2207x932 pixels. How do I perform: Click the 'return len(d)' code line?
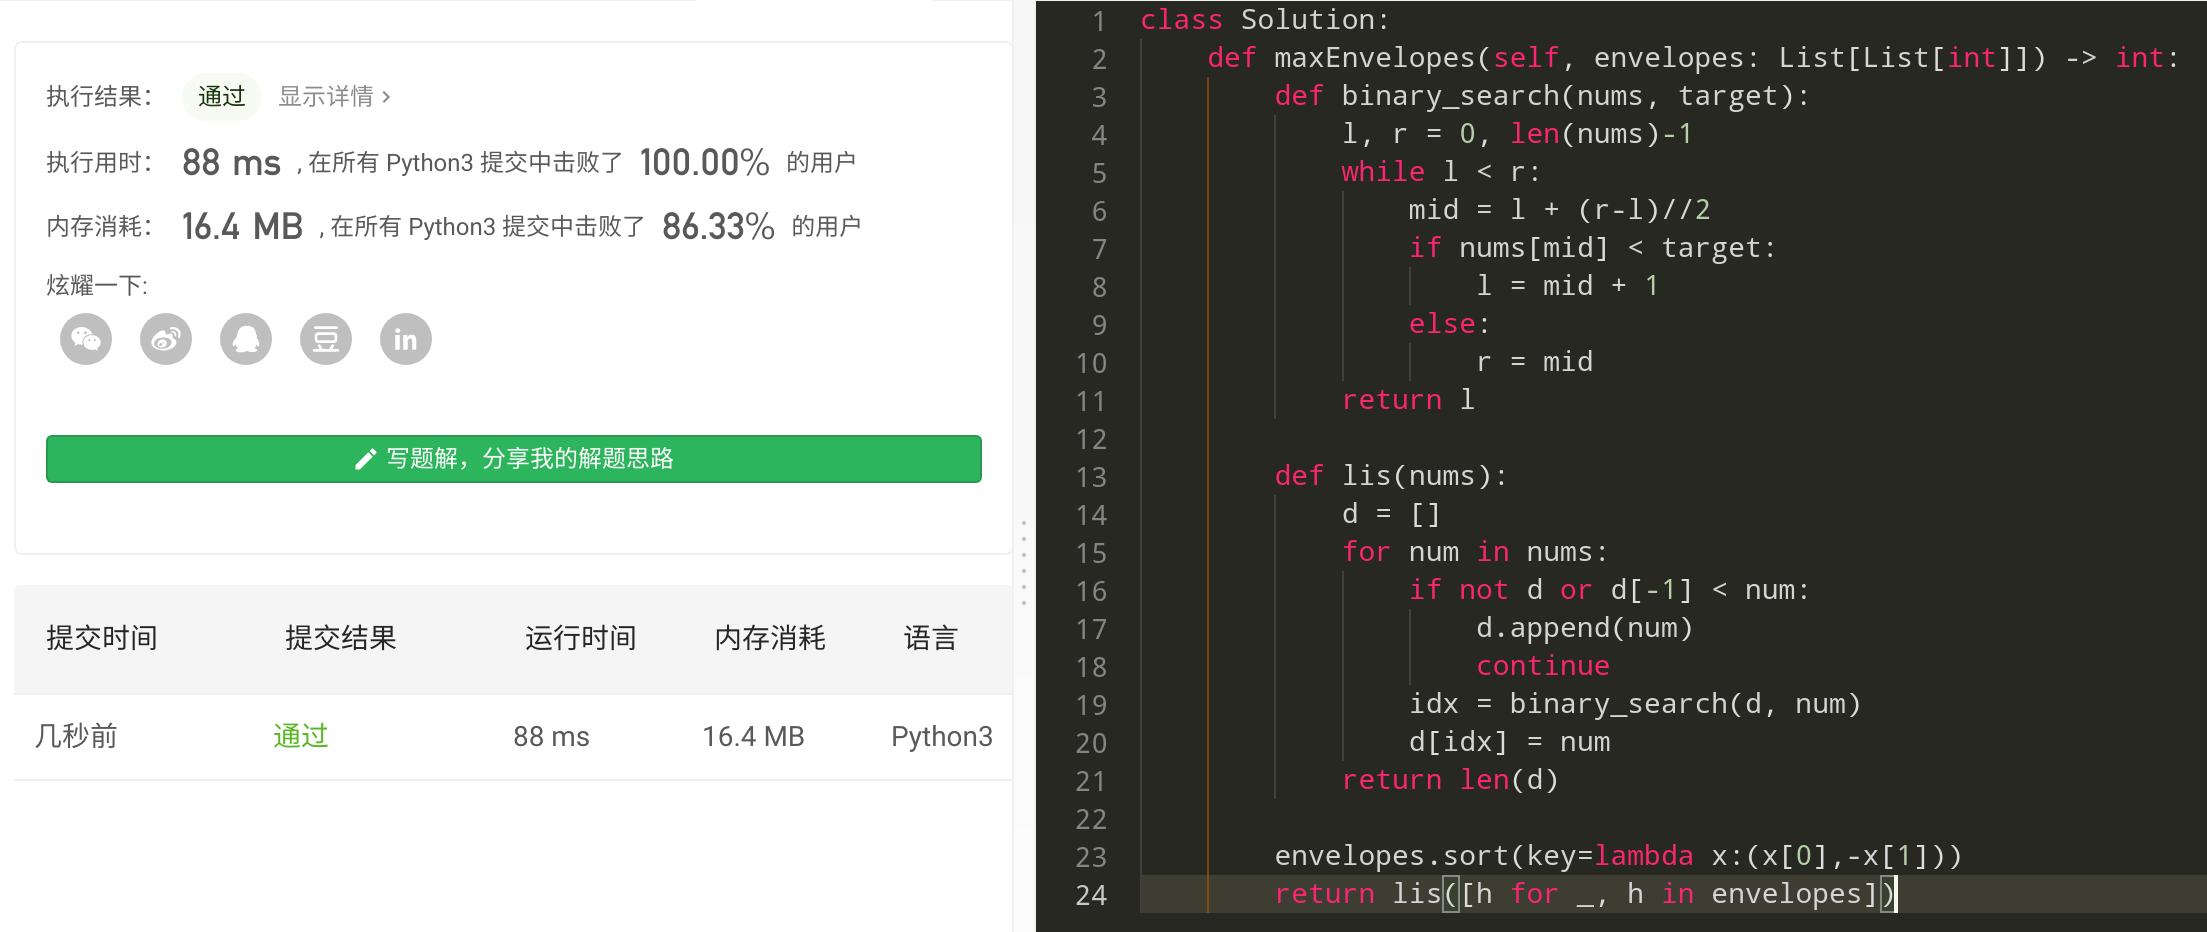(x=1450, y=779)
